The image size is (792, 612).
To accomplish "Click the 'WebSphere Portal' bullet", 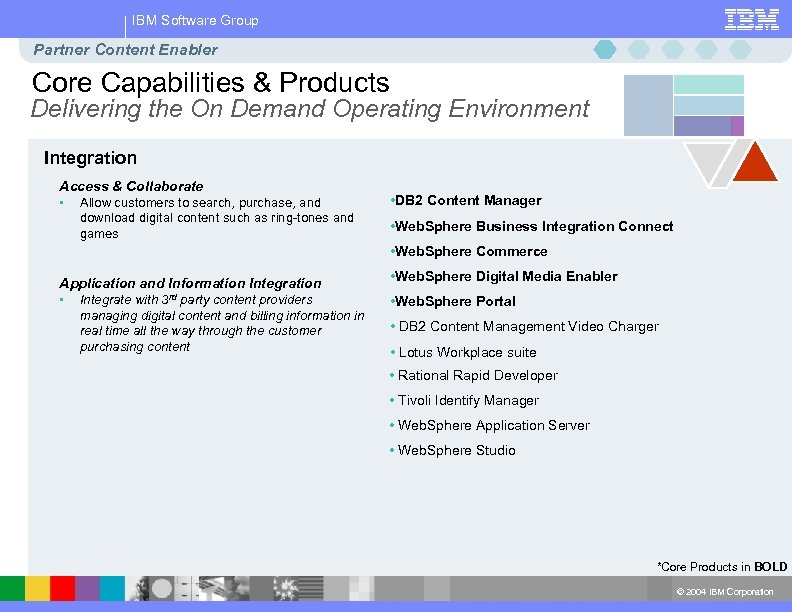I will tap(453, 301).
